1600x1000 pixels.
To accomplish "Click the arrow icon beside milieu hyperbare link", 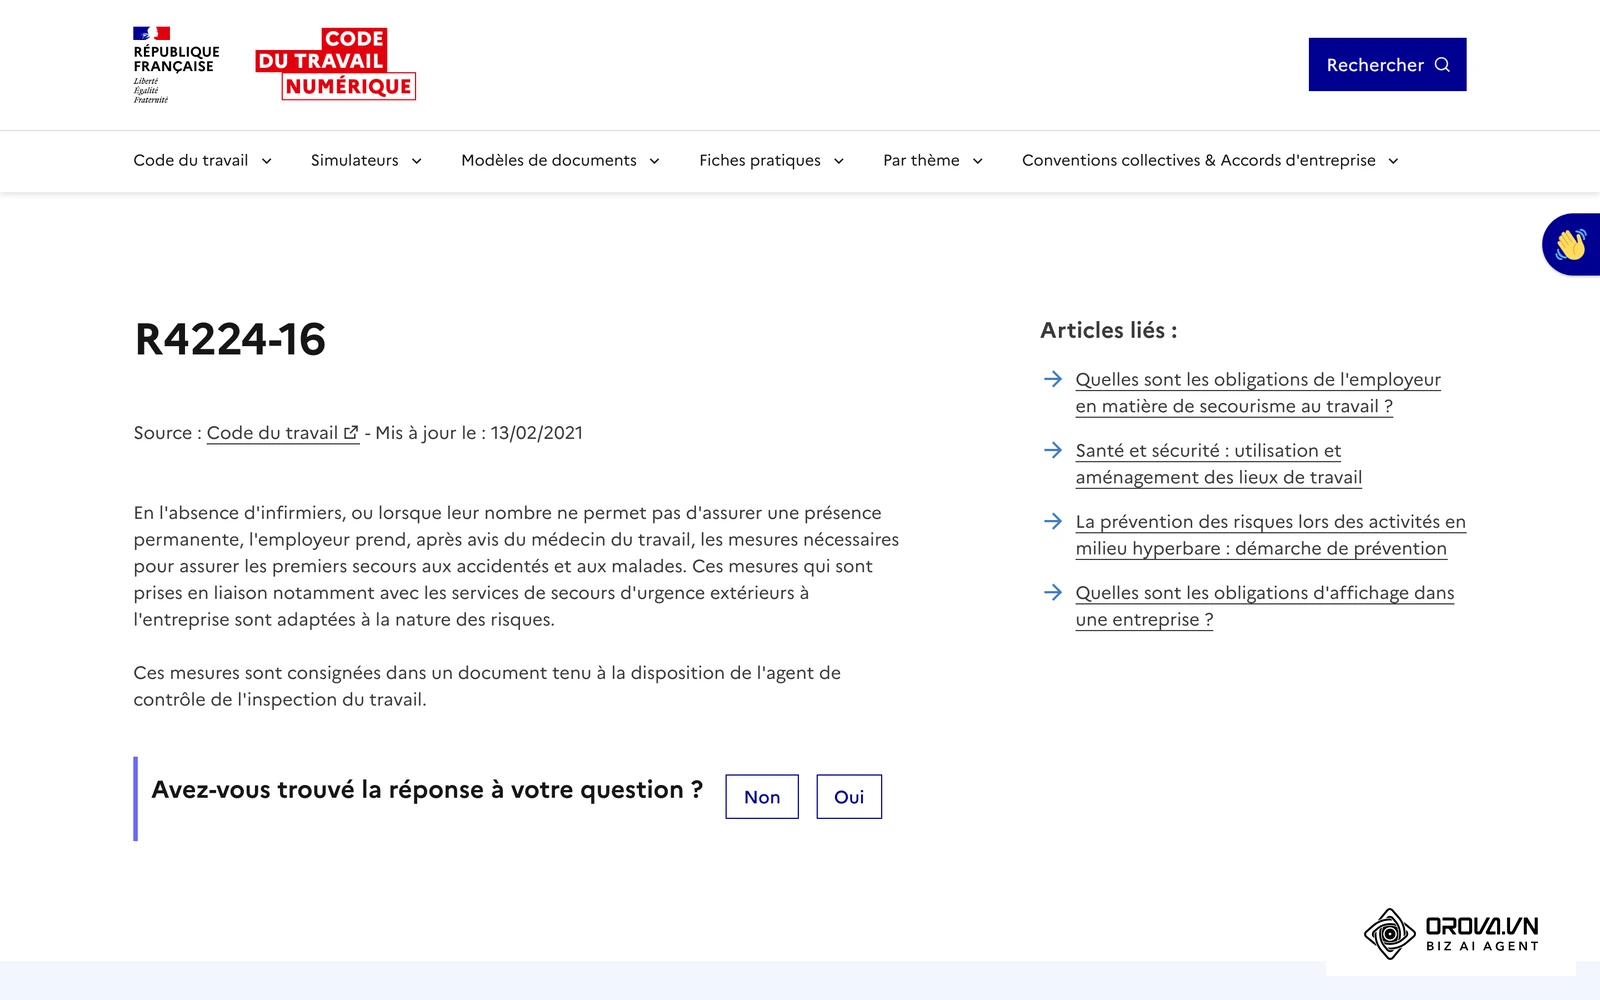I will pos(1052,521).
